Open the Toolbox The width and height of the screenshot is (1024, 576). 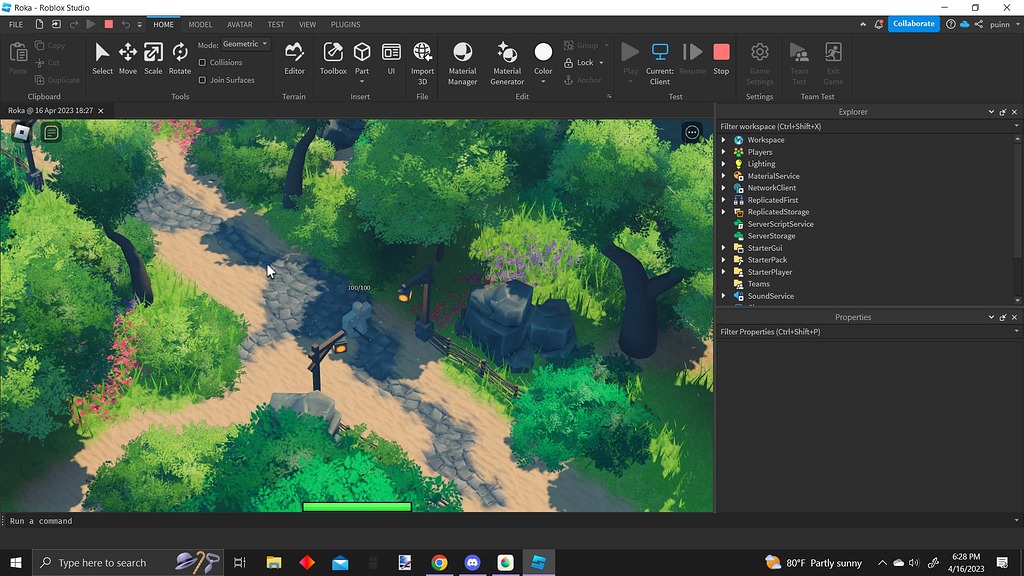[333, 58]
